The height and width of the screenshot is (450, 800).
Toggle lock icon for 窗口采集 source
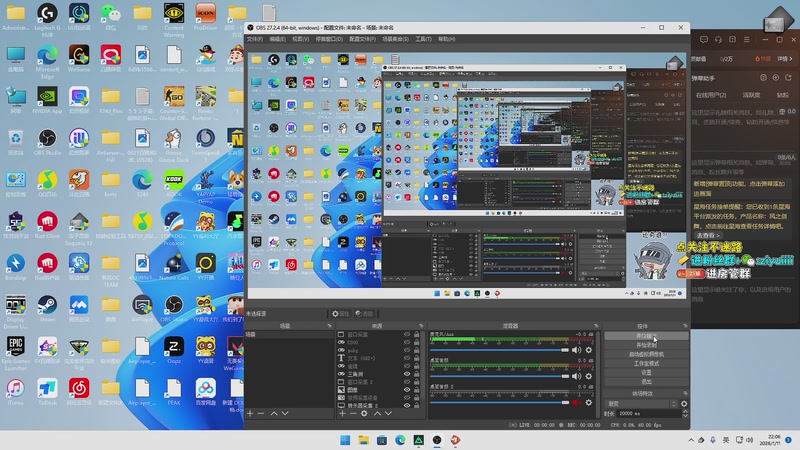pyautogui.click(x=418, y=336)
